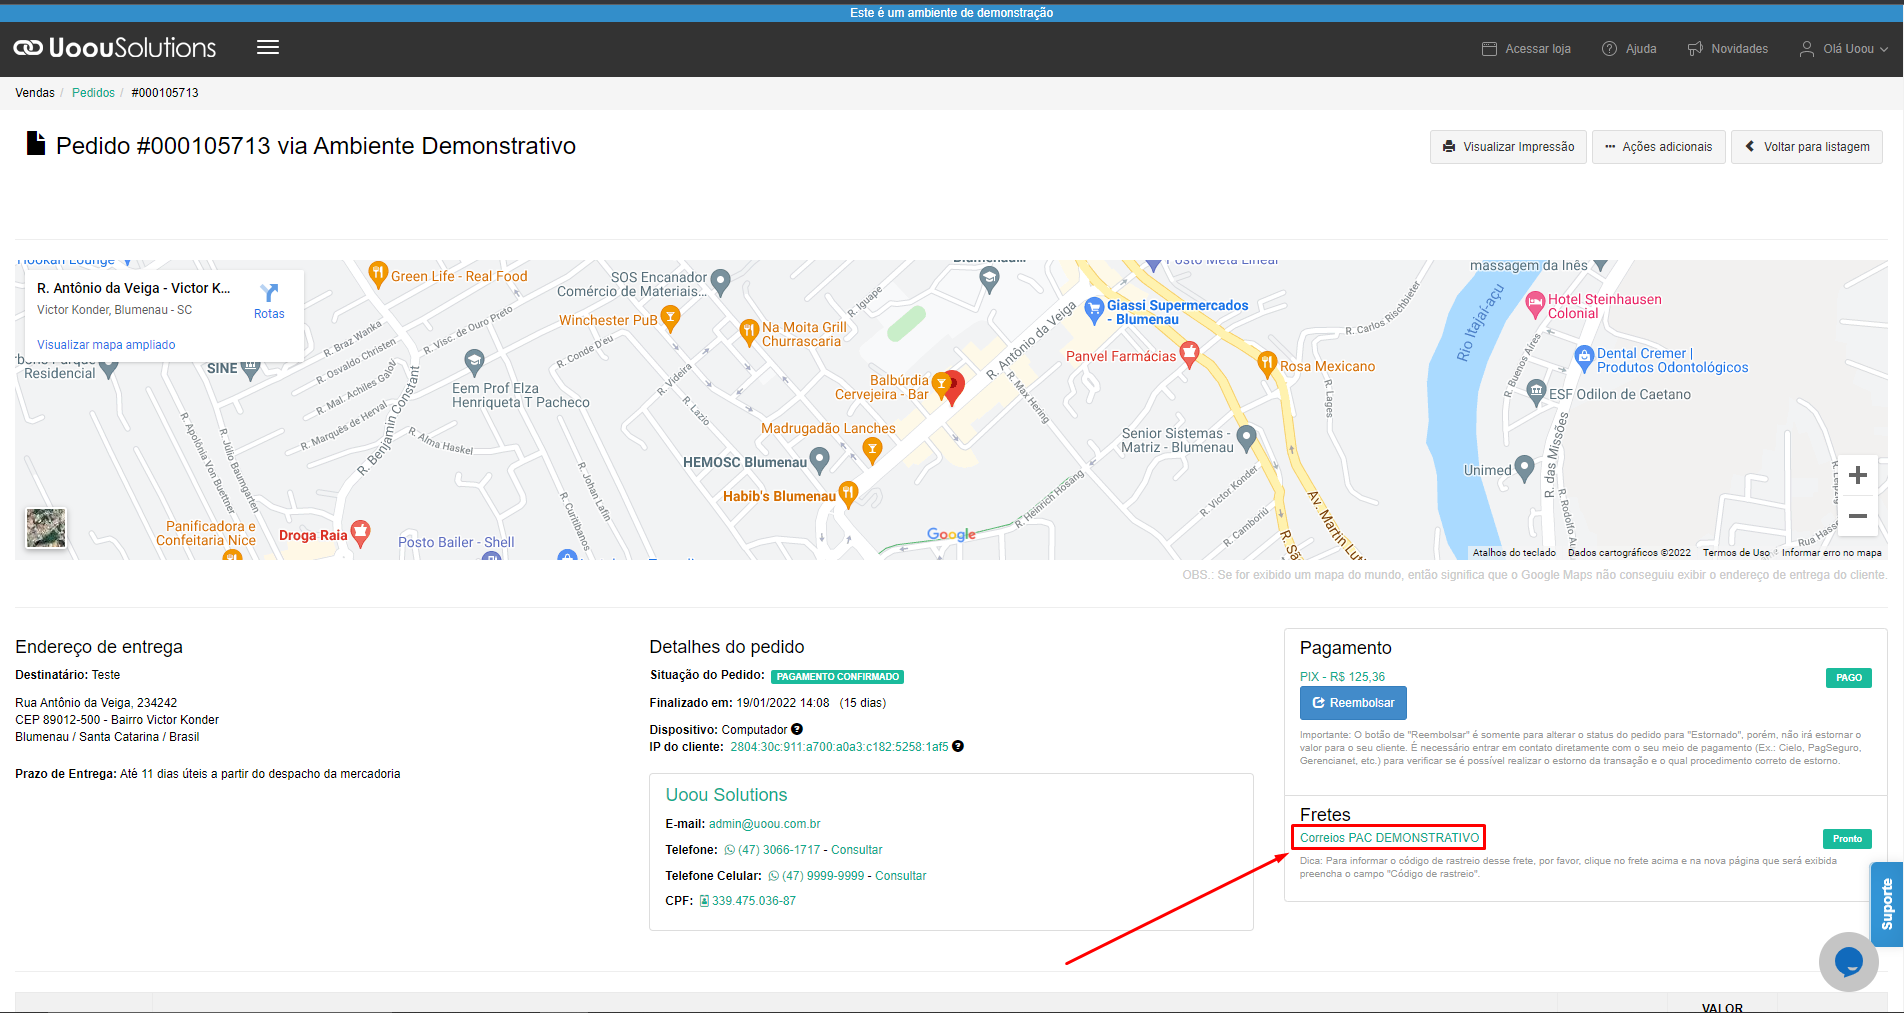Open the CPF 339.475.036-87 link
This screenshot has height=1013, width=1904.
(748, 901)
